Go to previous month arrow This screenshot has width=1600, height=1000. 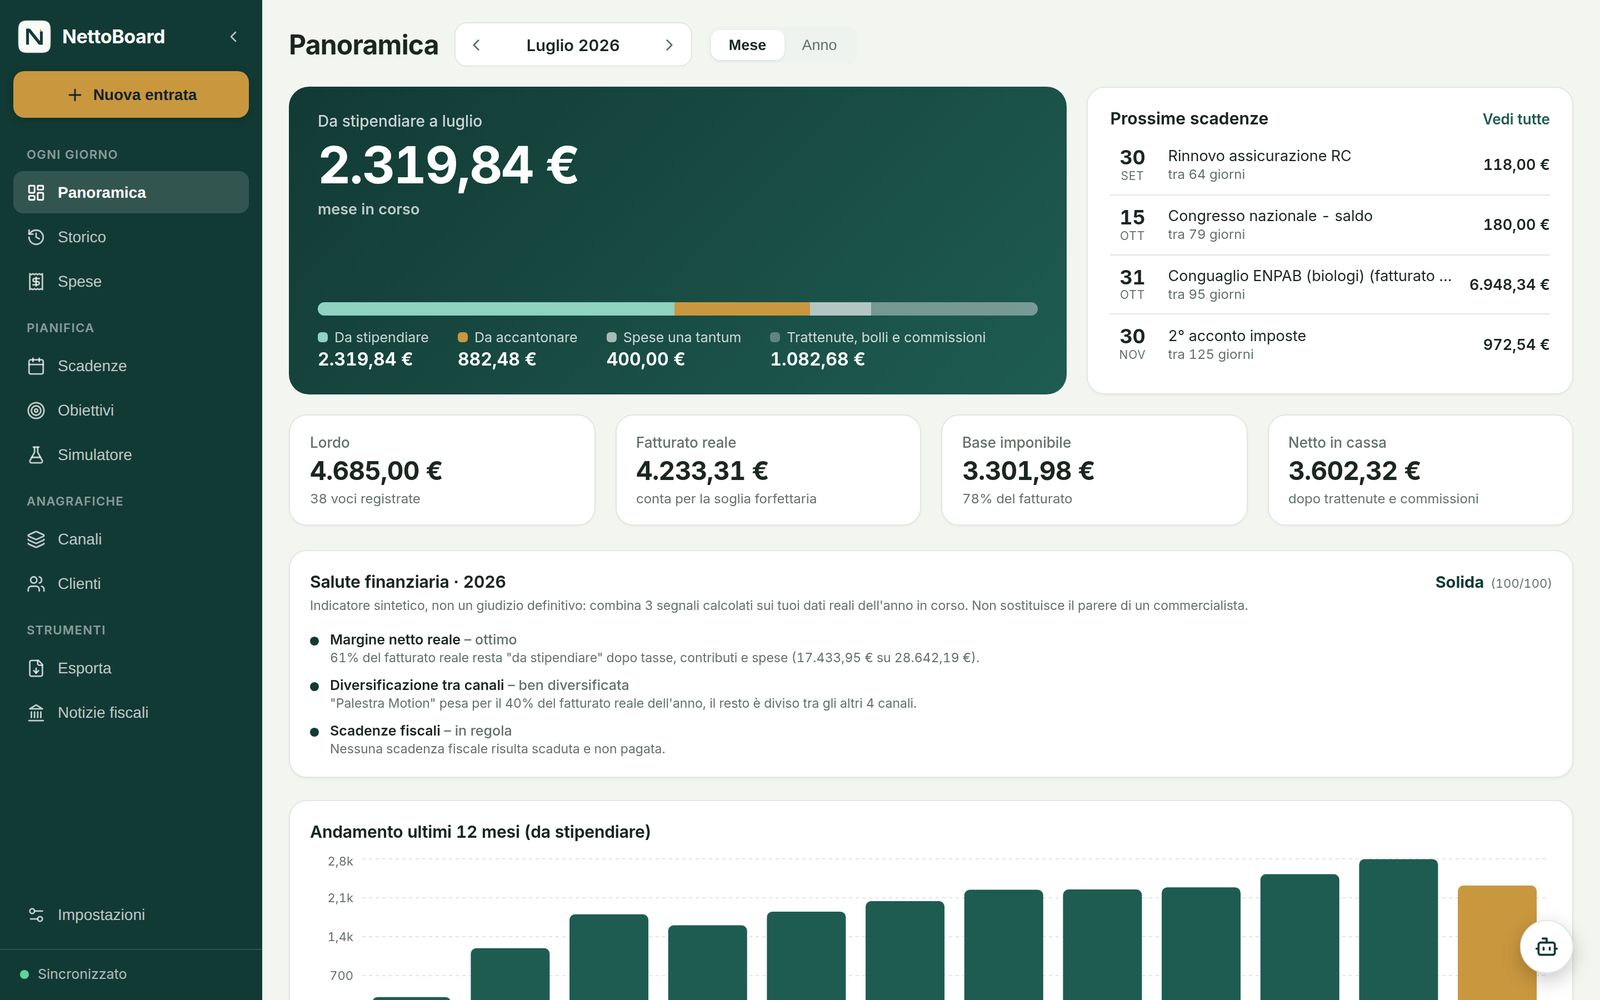[477, 45]
